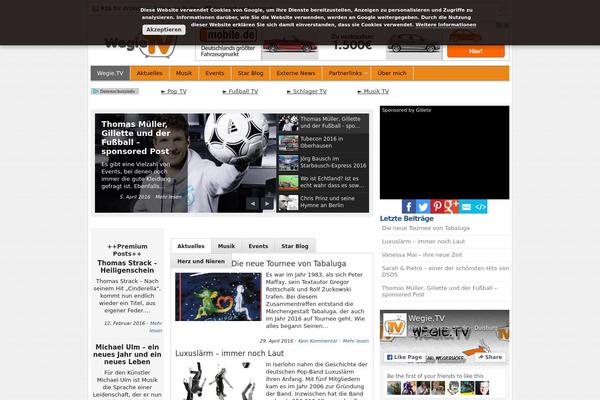Open Die neue Tournee von Tabaluga headline
The image size is (600, 400).
(x=289, y=264)
